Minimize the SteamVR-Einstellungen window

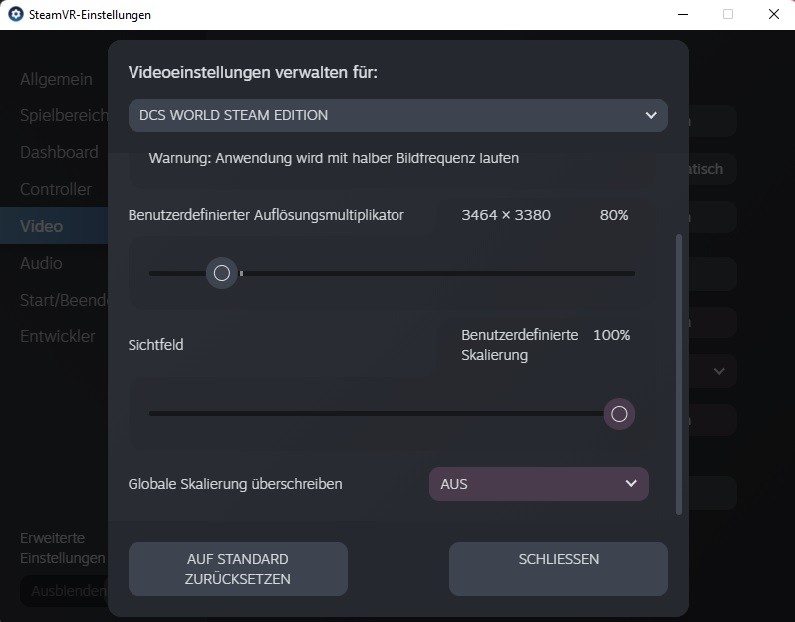click(x=683, y=14)
